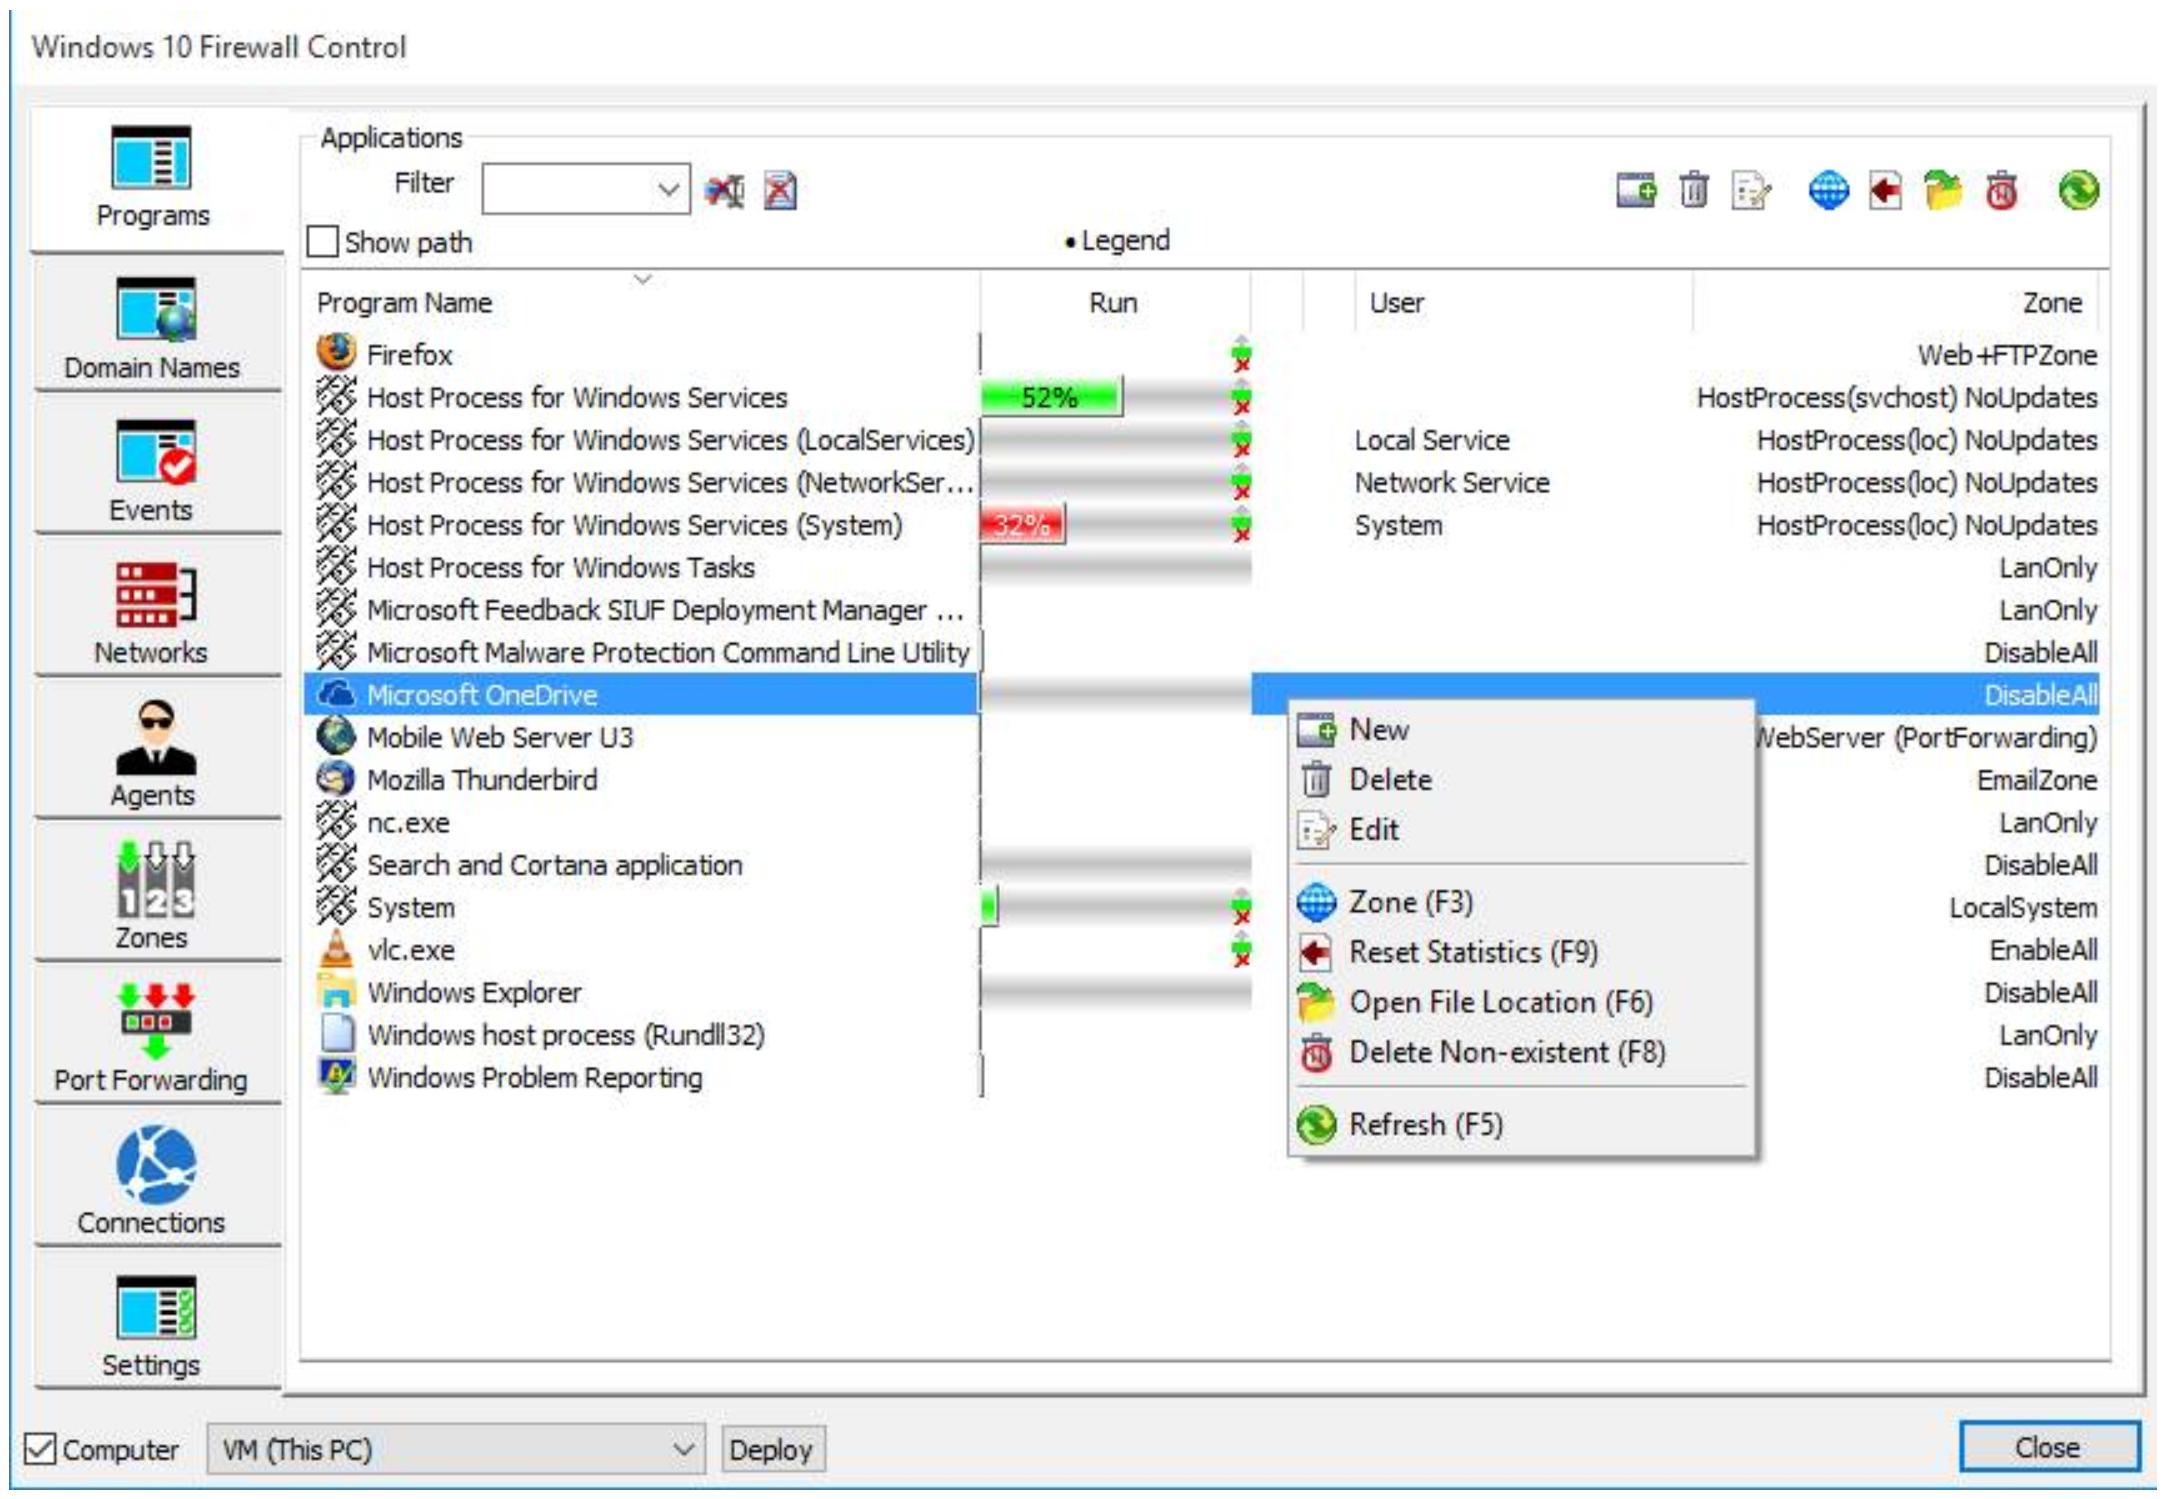The width and height of the screenshot is (2168, 1499).
Task: Open the Filter dropdown list
Action: (667, 188)
